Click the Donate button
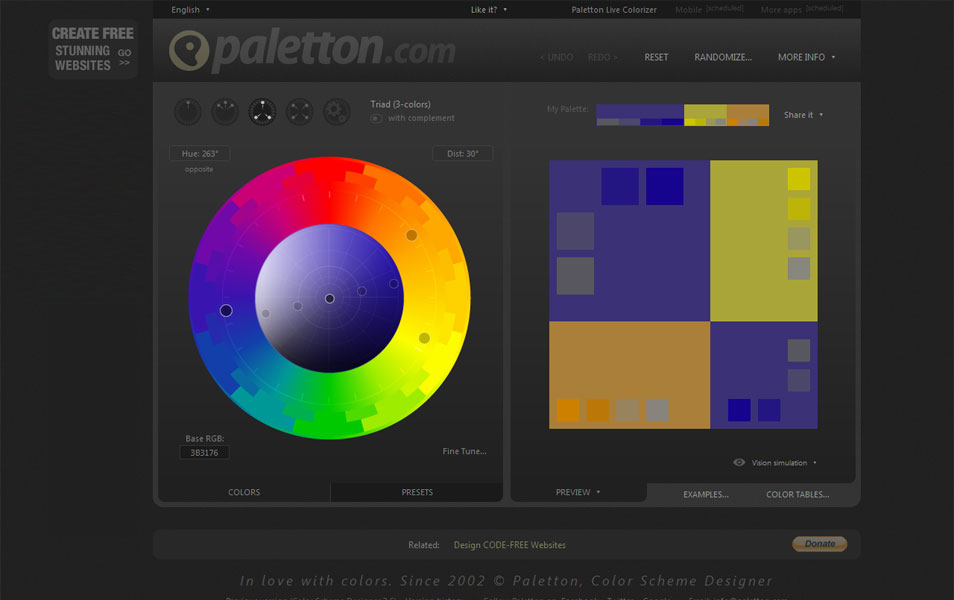954x600 pixels. 820,544
